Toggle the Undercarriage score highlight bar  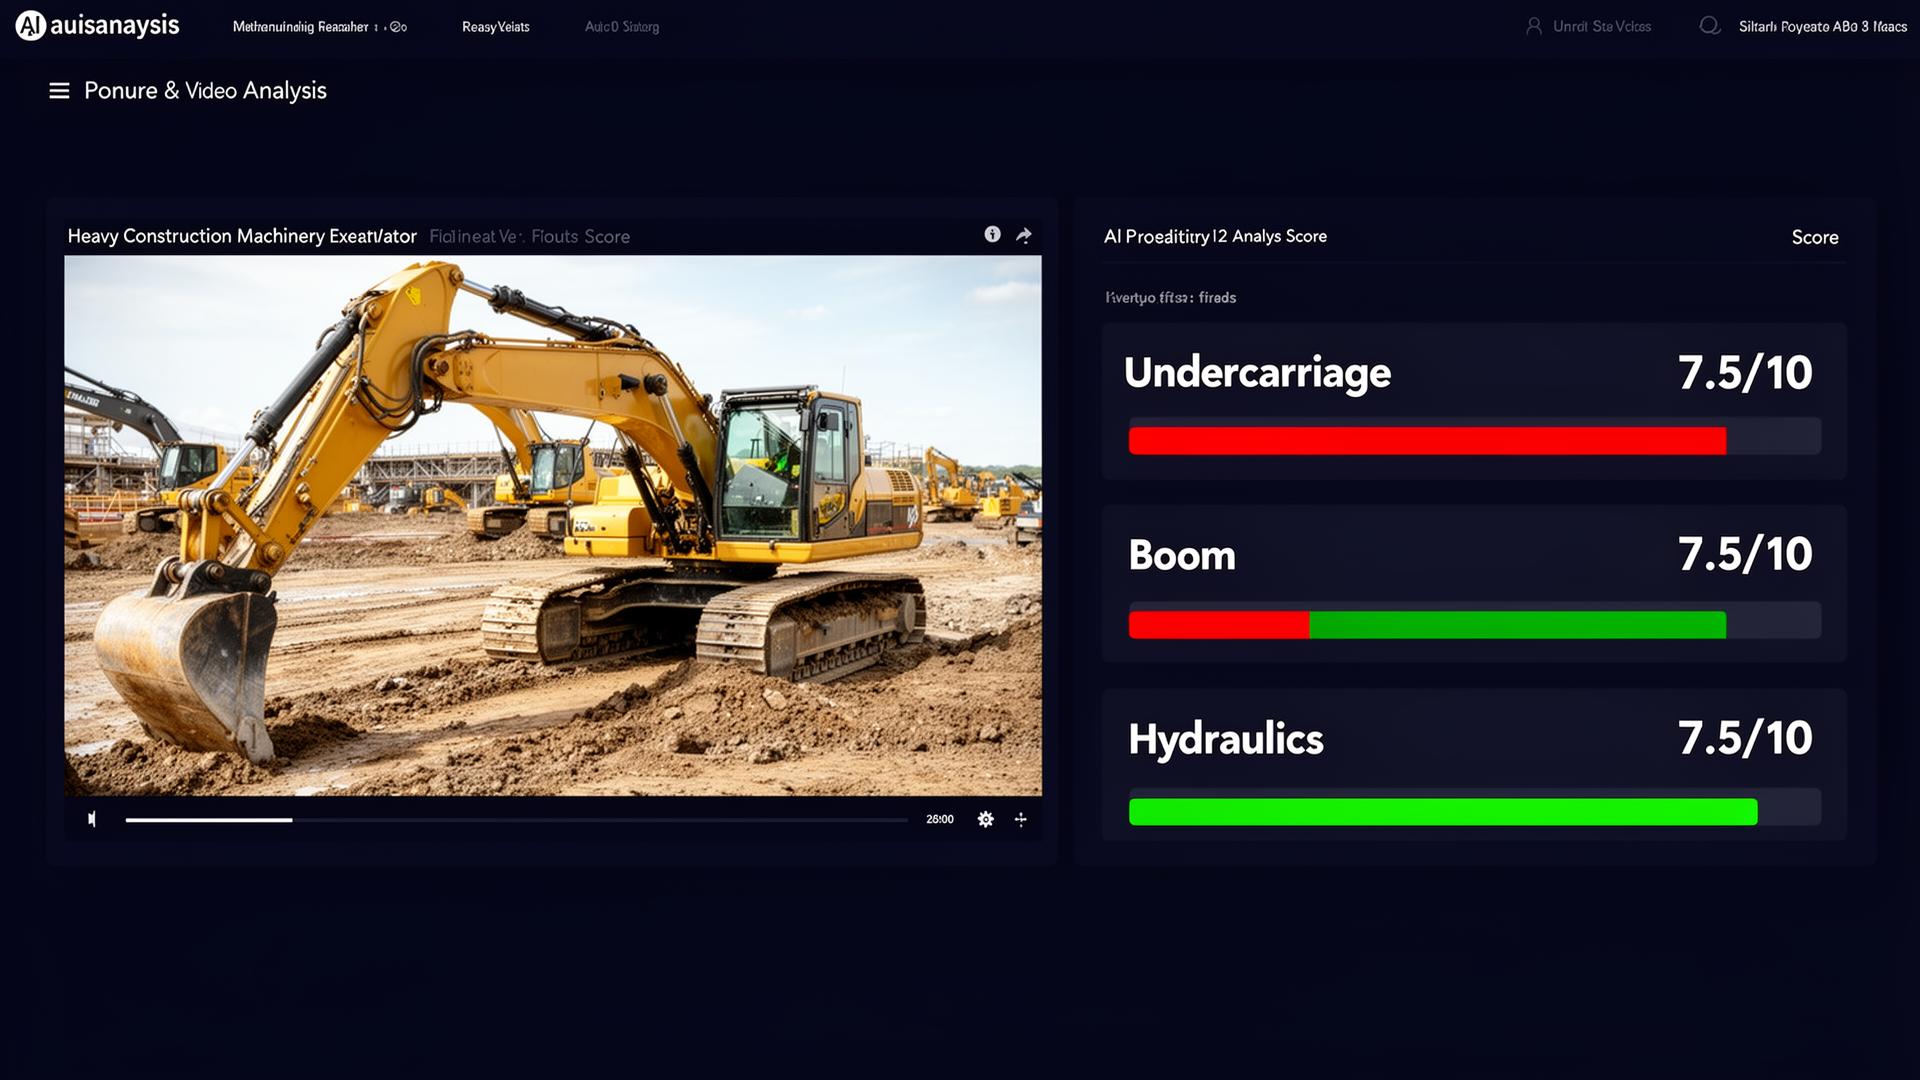[x=1475, y=436]
